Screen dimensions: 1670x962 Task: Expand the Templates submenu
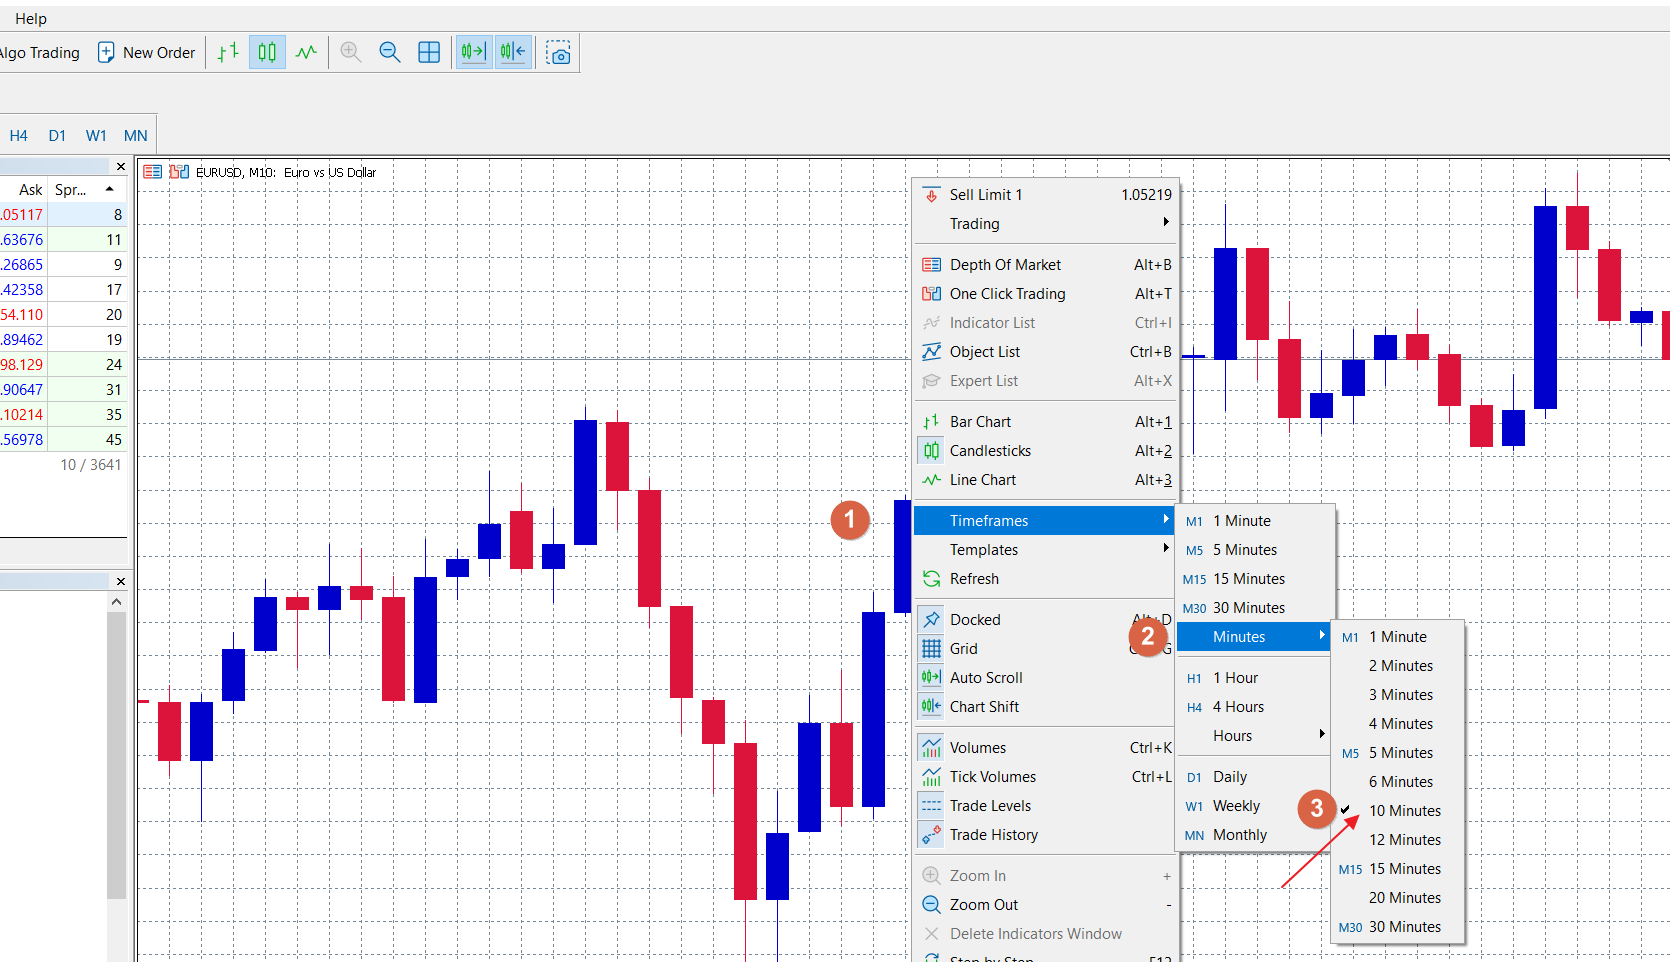(1046, 550)
